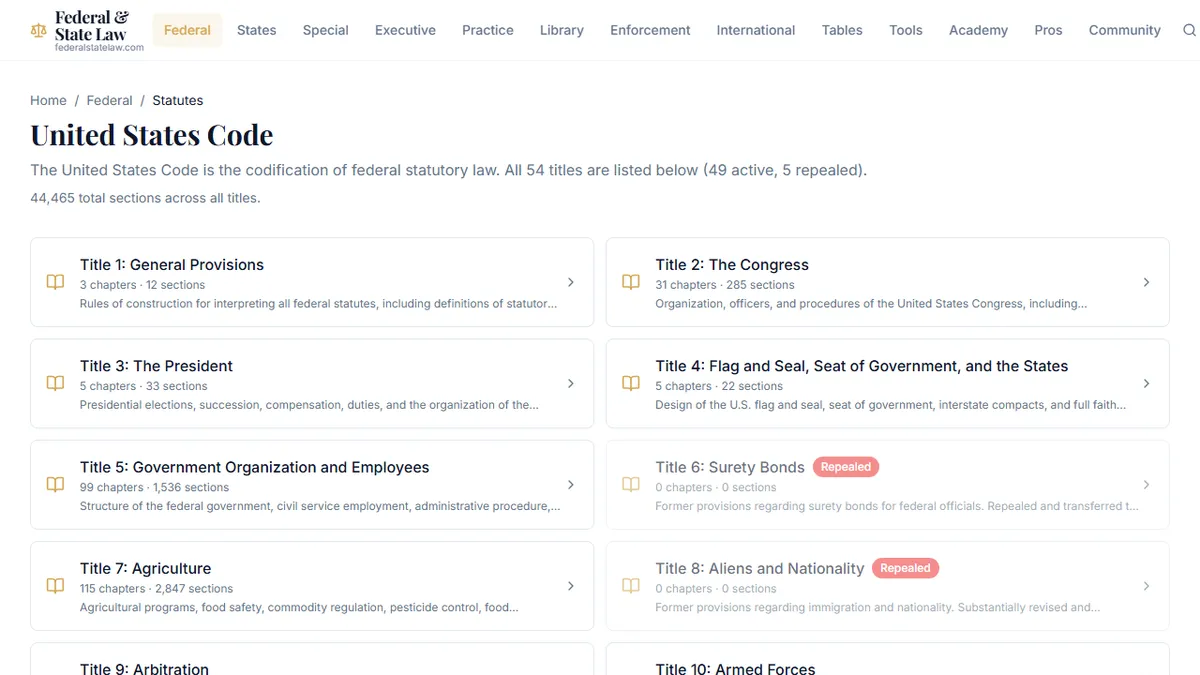Open Title 10: Armed Forces heading
Viewport: 1200px width, 675px height.
(736, 668)
